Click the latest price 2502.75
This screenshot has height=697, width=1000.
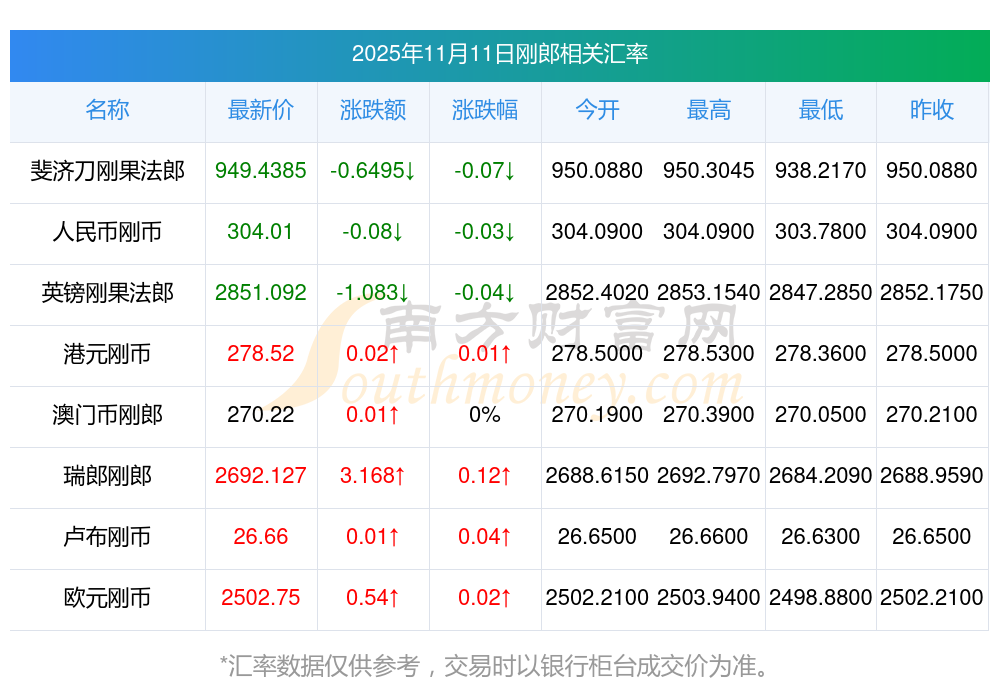[x=261, y=598]
